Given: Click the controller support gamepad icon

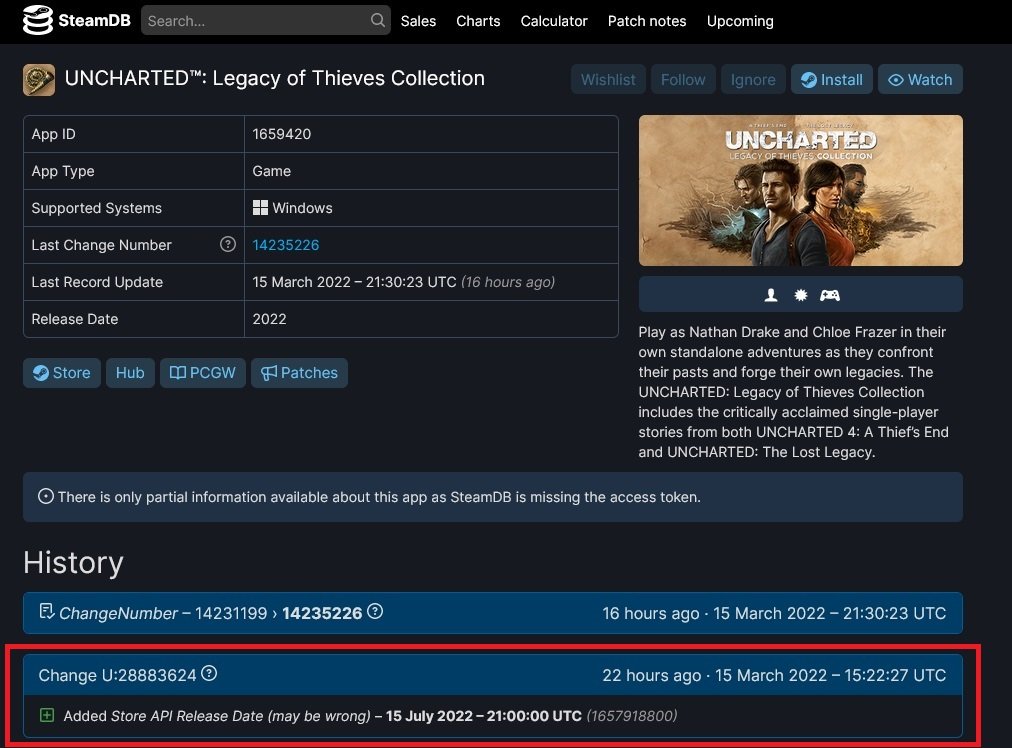Looking at the screenshot, I should click(x=829, y=295).
